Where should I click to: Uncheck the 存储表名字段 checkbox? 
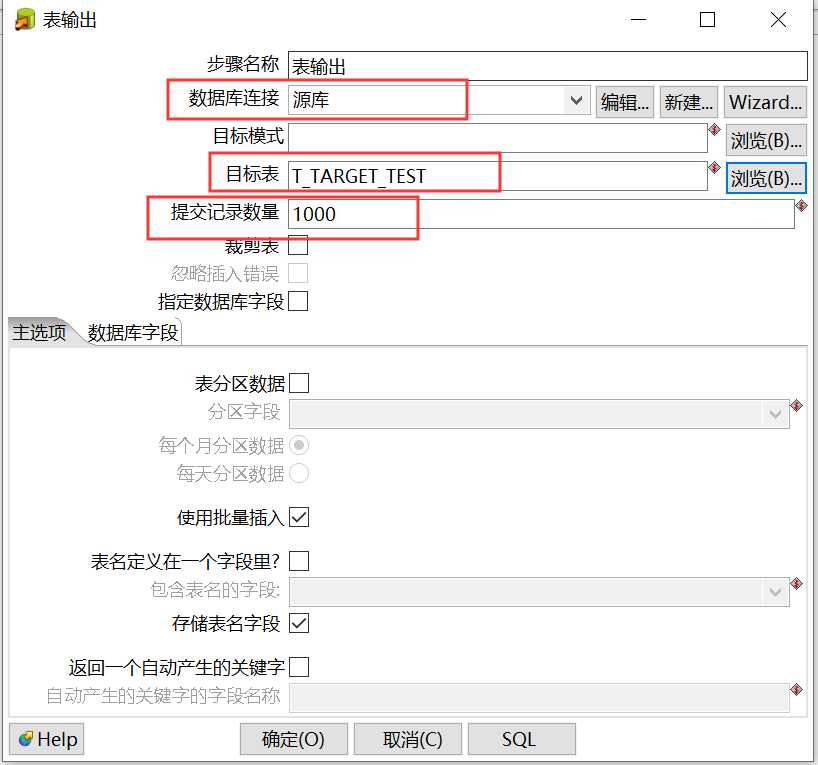[299, 623]
